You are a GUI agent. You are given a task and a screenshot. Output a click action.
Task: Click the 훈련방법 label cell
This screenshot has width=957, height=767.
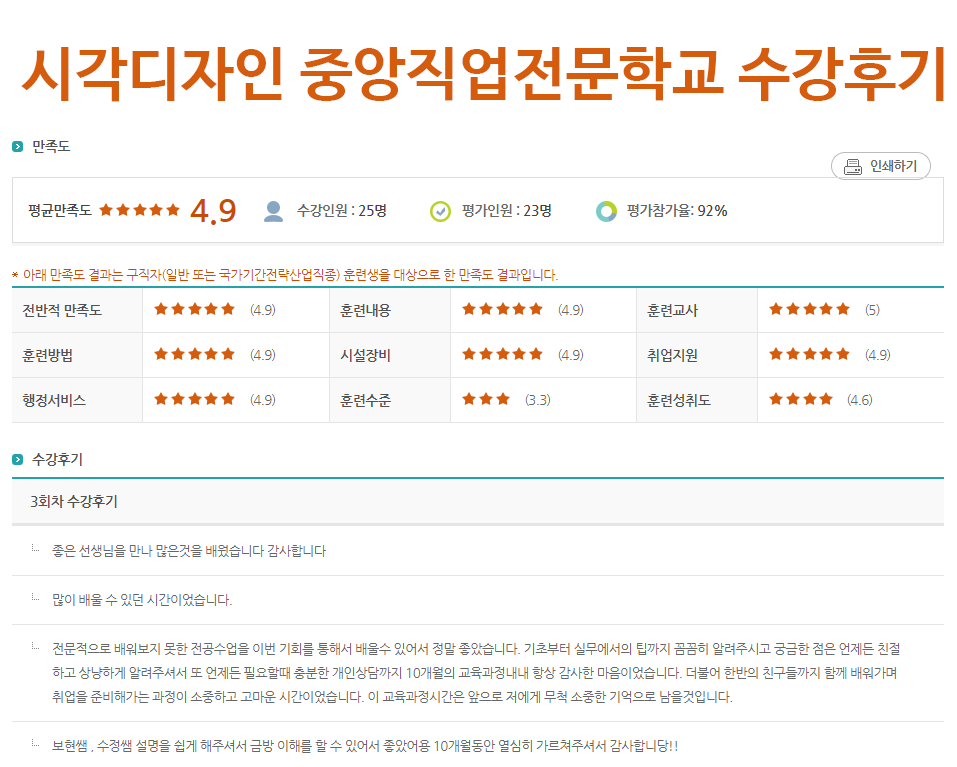[x=78, y=355]
